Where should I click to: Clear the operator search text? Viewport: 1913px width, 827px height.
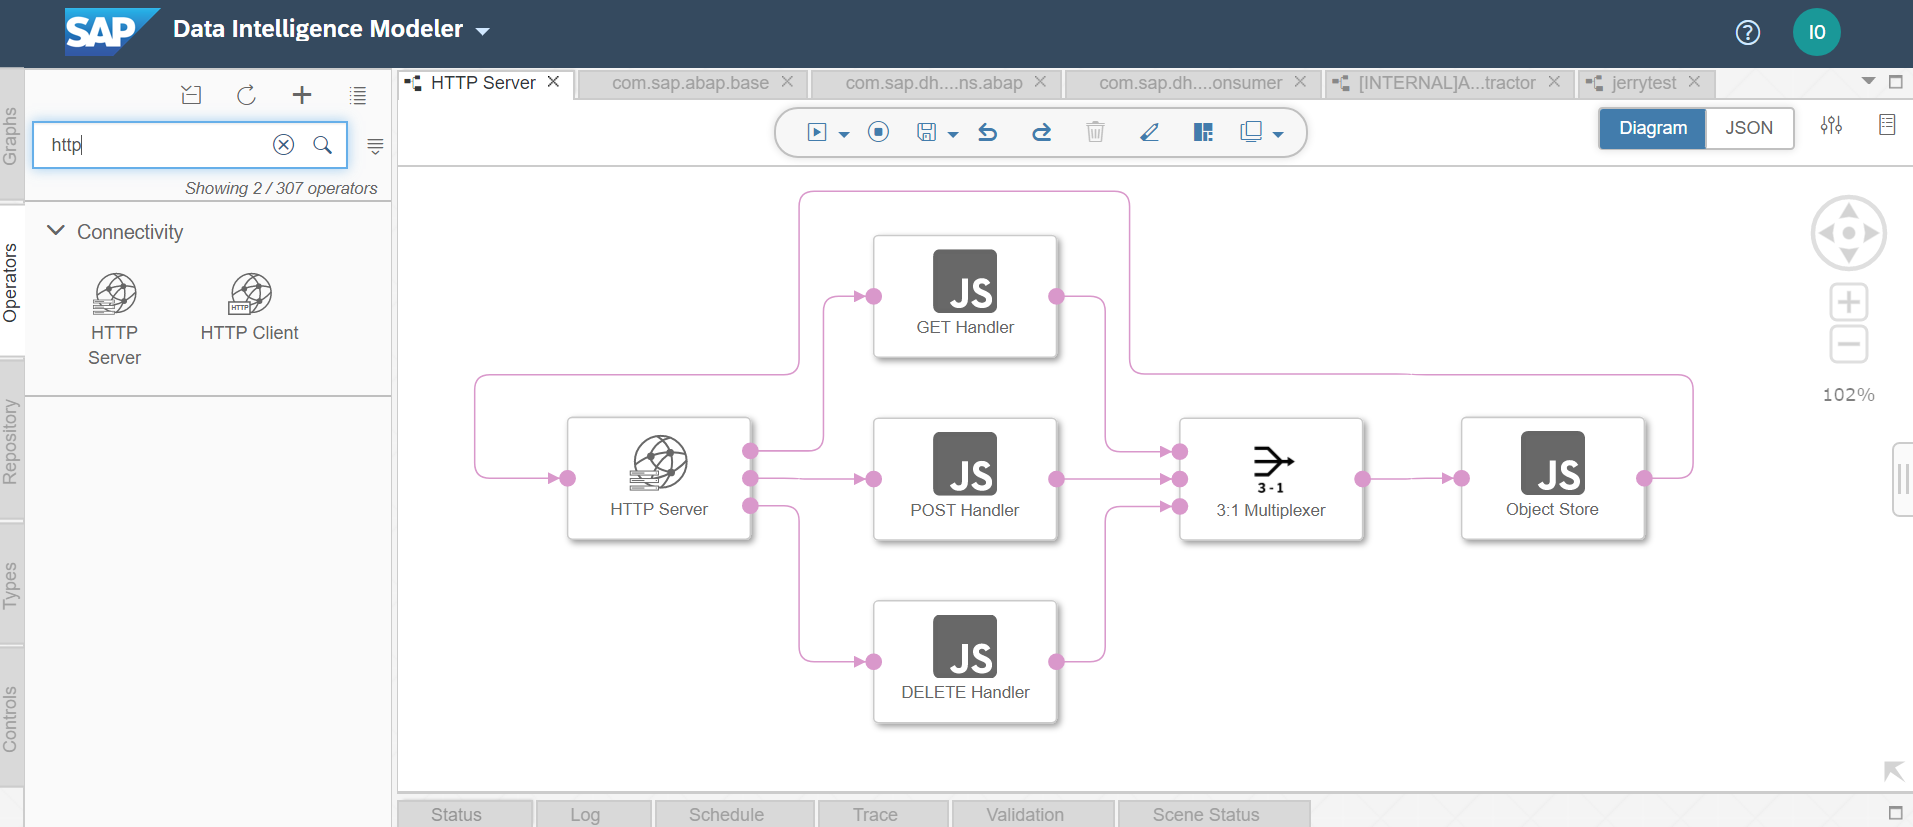pyautogui.click(x=284, y=145)
